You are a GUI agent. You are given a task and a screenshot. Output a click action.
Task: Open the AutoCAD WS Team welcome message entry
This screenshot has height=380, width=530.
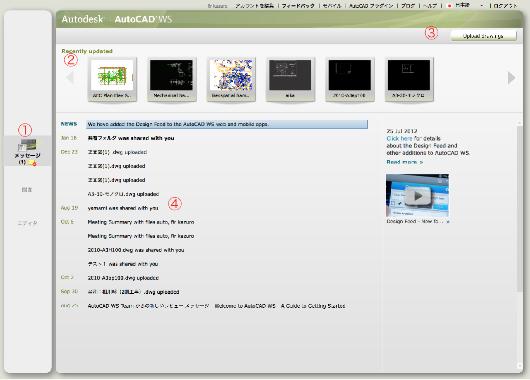216,306
